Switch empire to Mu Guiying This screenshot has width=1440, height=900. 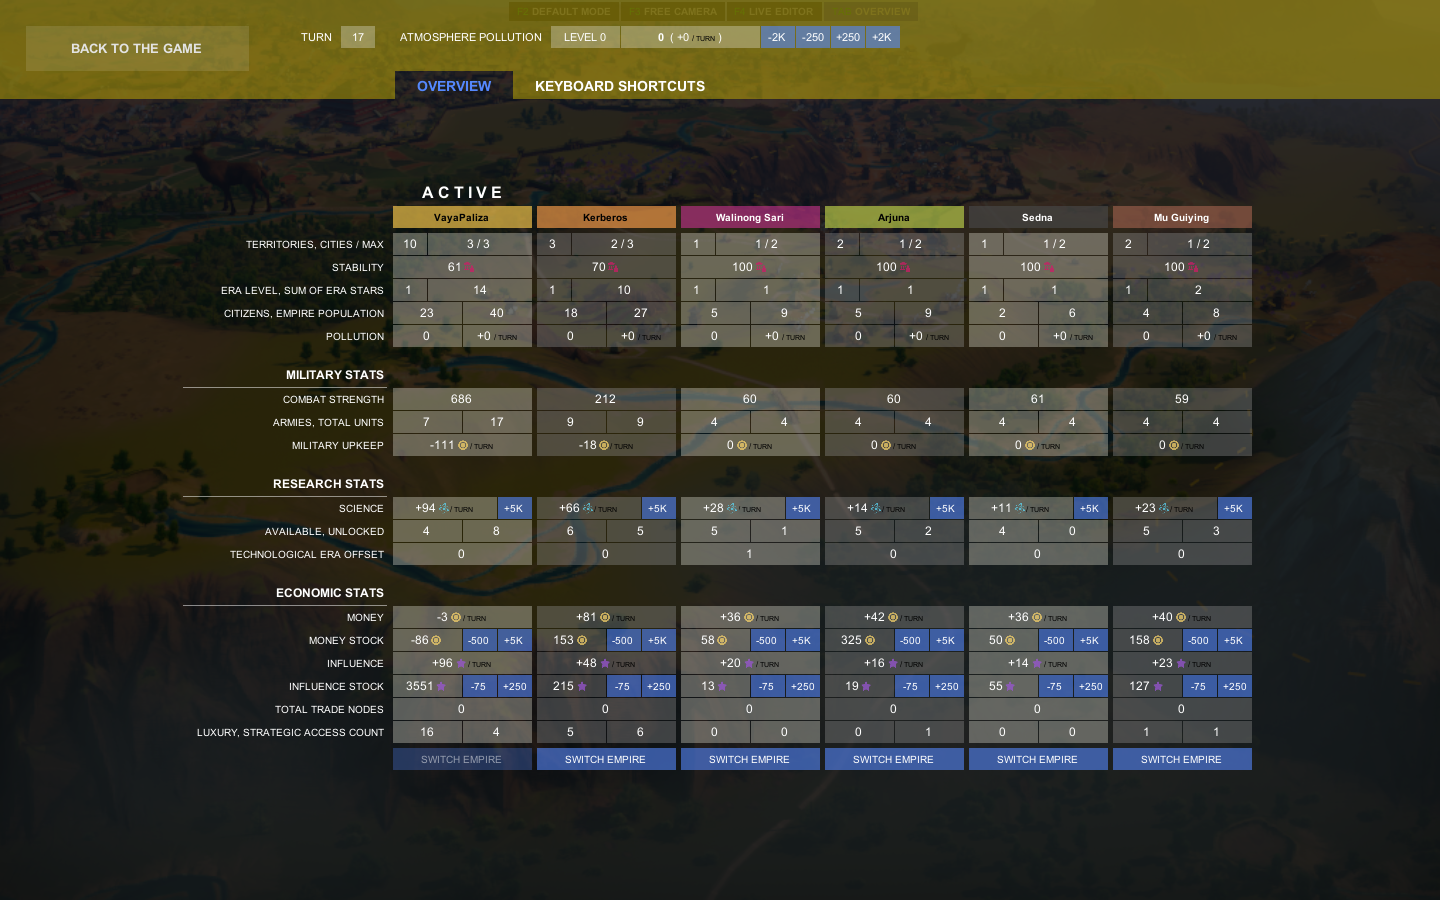[1182, 759]
